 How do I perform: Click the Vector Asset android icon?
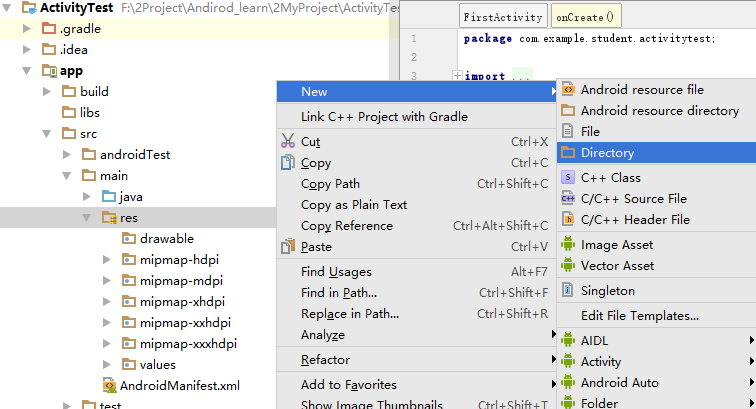(568, 265)
